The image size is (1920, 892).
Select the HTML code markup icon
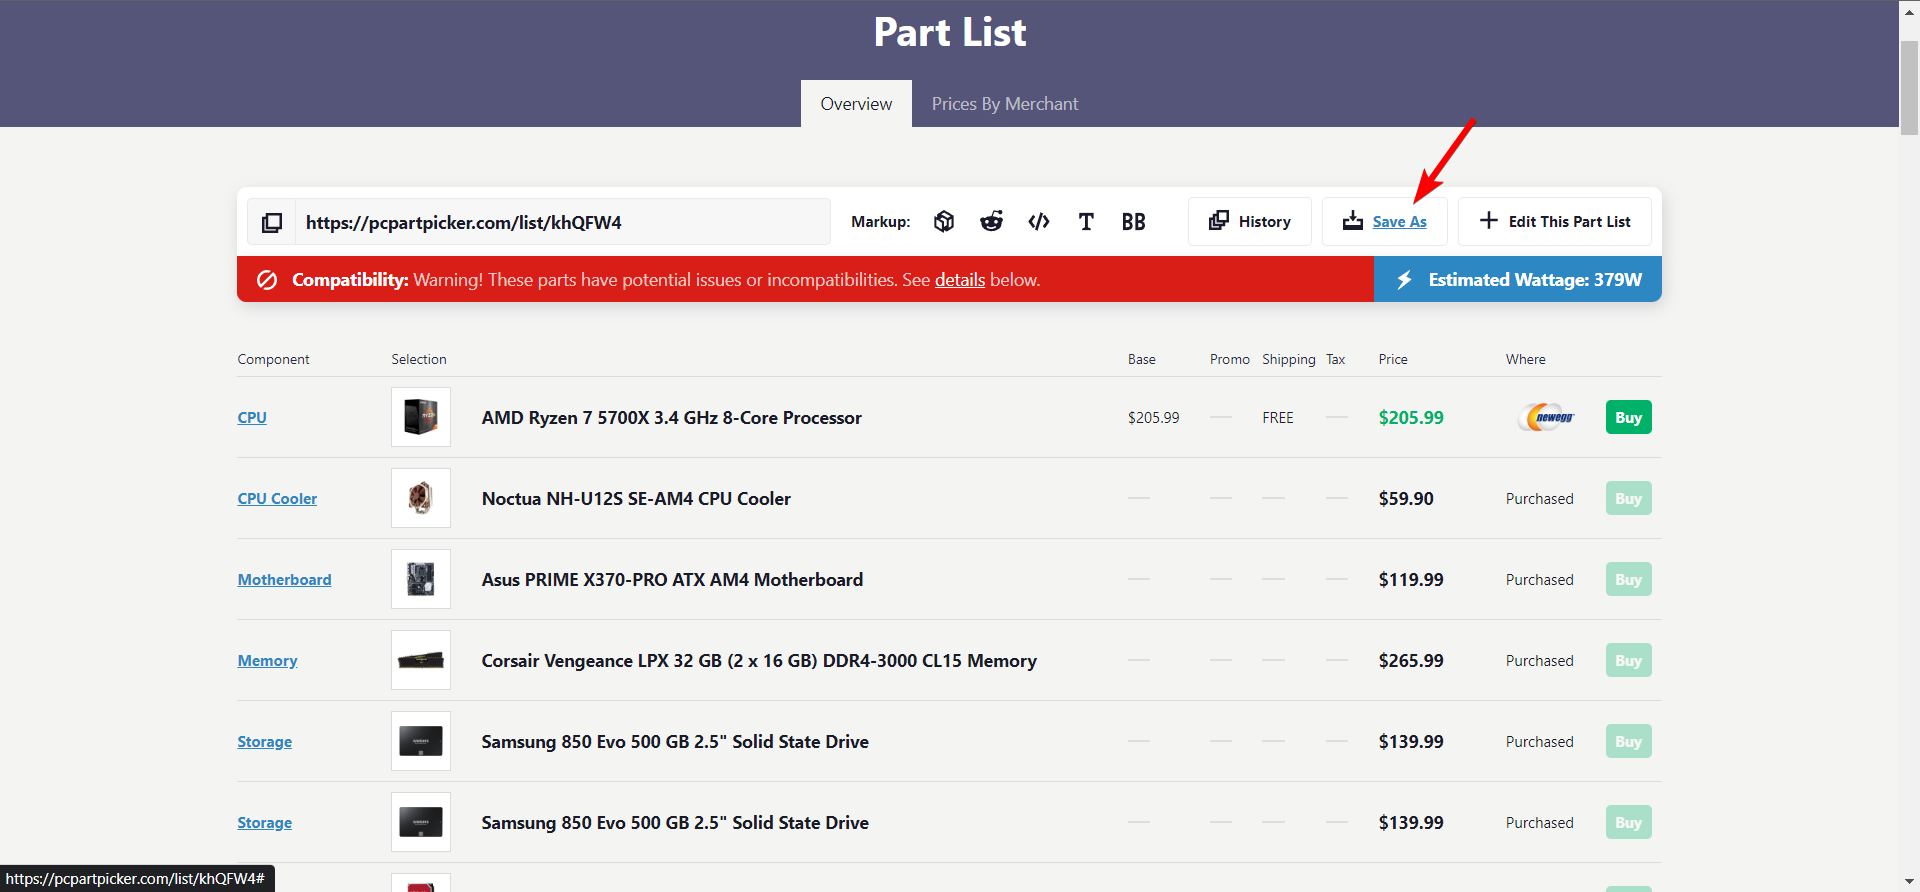click(1038, 222)
